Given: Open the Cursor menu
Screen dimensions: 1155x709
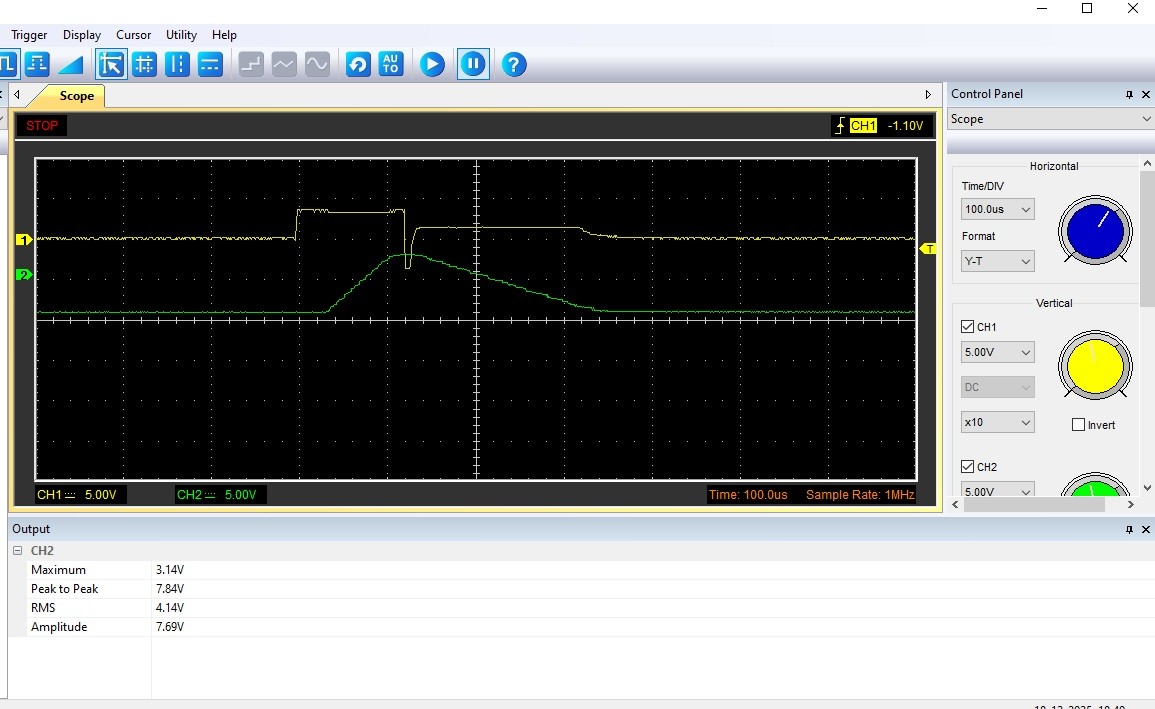Looking at the screenshot, I should 133,35.
